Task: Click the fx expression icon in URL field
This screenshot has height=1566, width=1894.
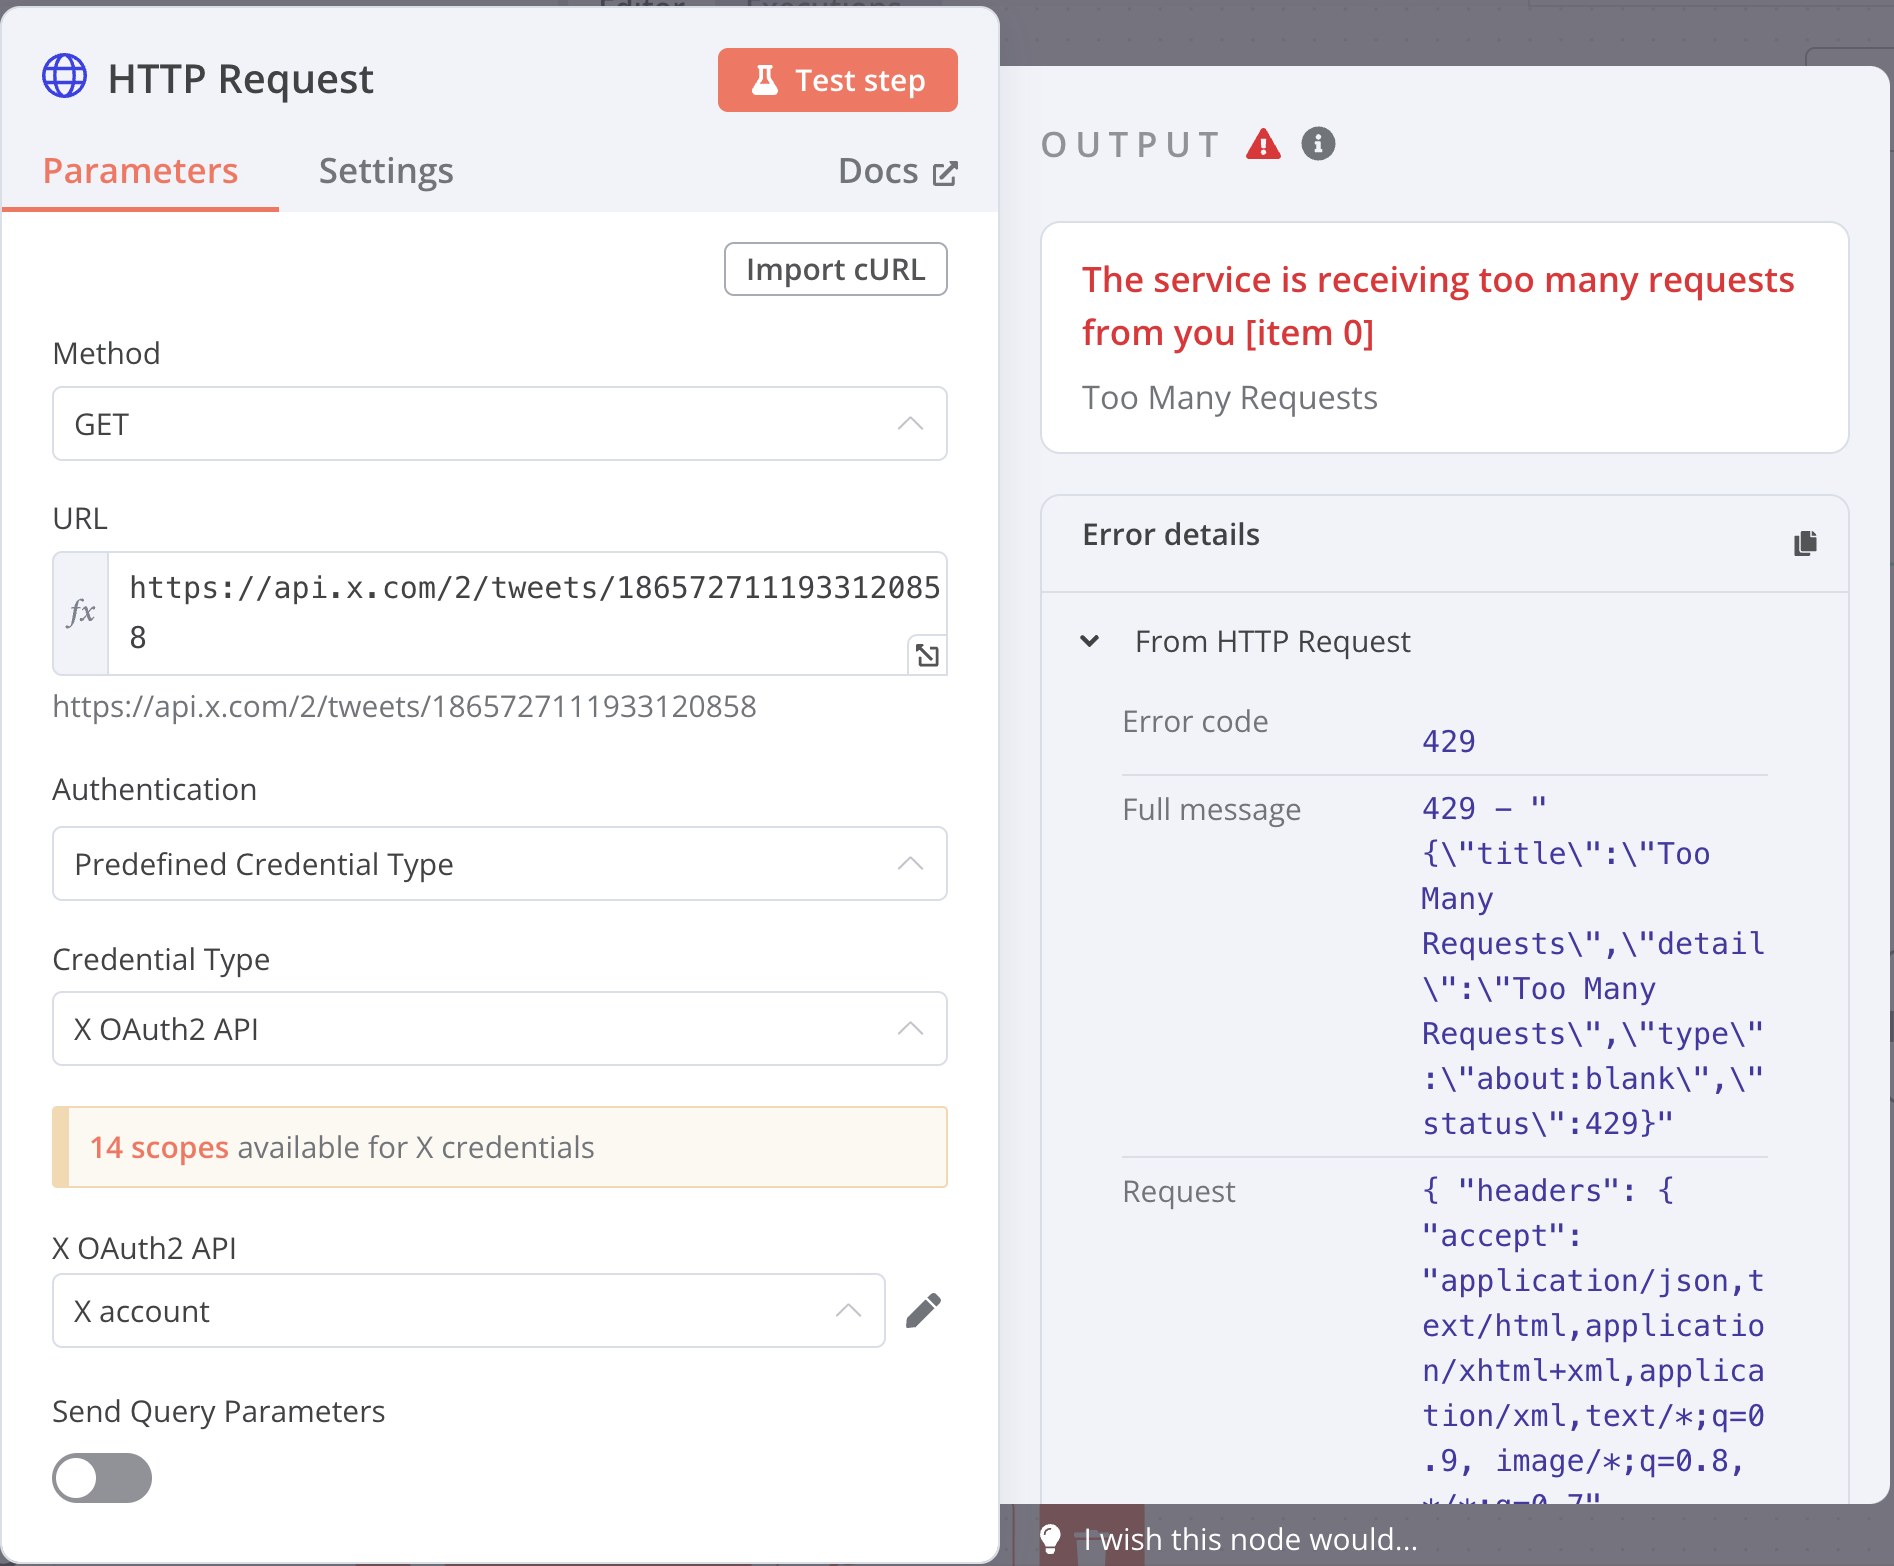Action: point(81,613)
